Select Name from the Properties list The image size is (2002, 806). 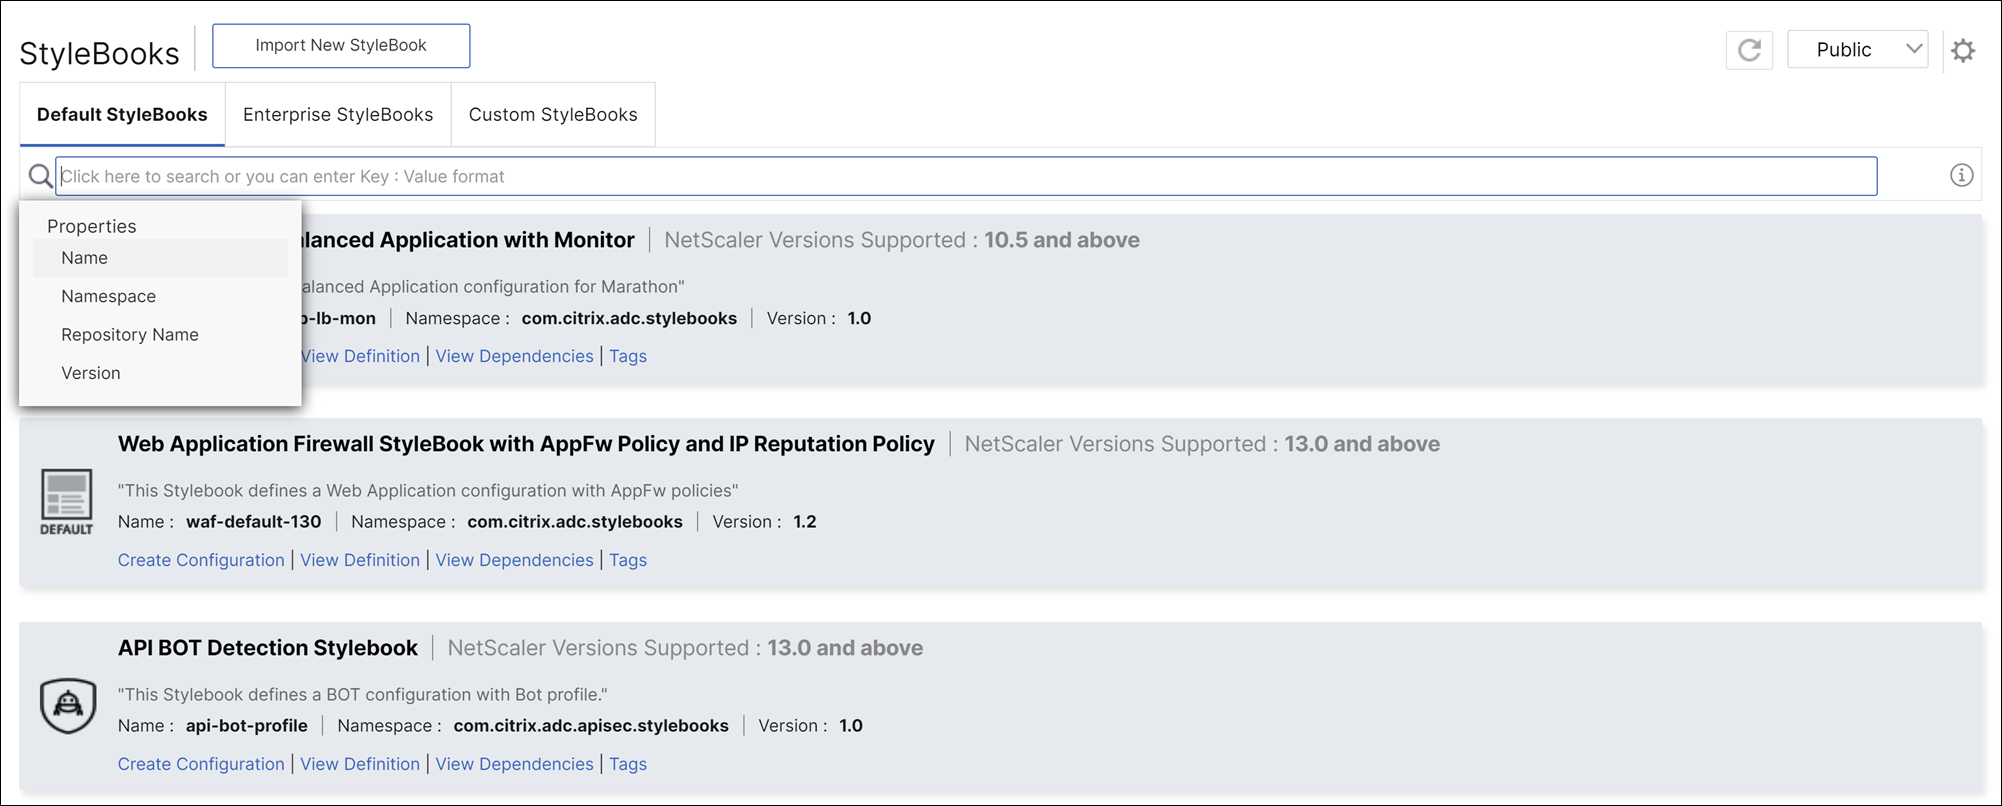(160, 258)
